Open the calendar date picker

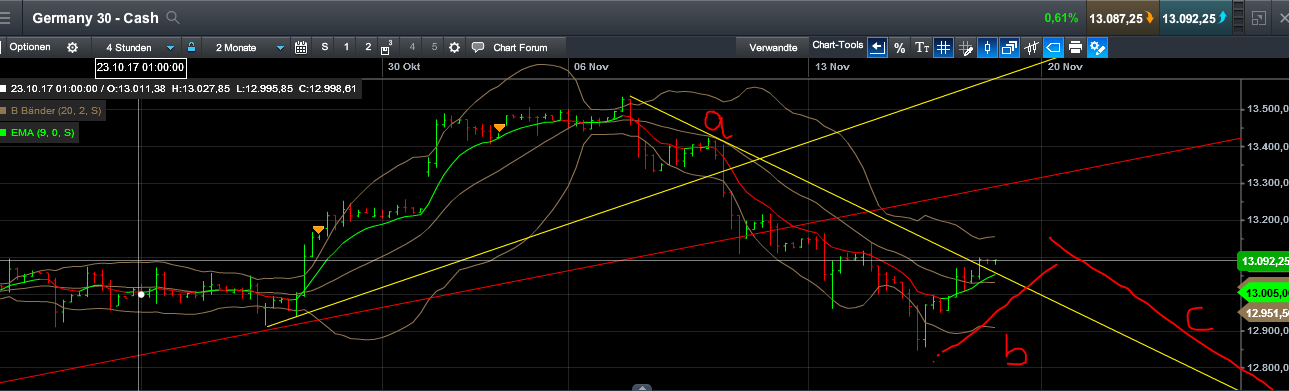coord(301,47)
